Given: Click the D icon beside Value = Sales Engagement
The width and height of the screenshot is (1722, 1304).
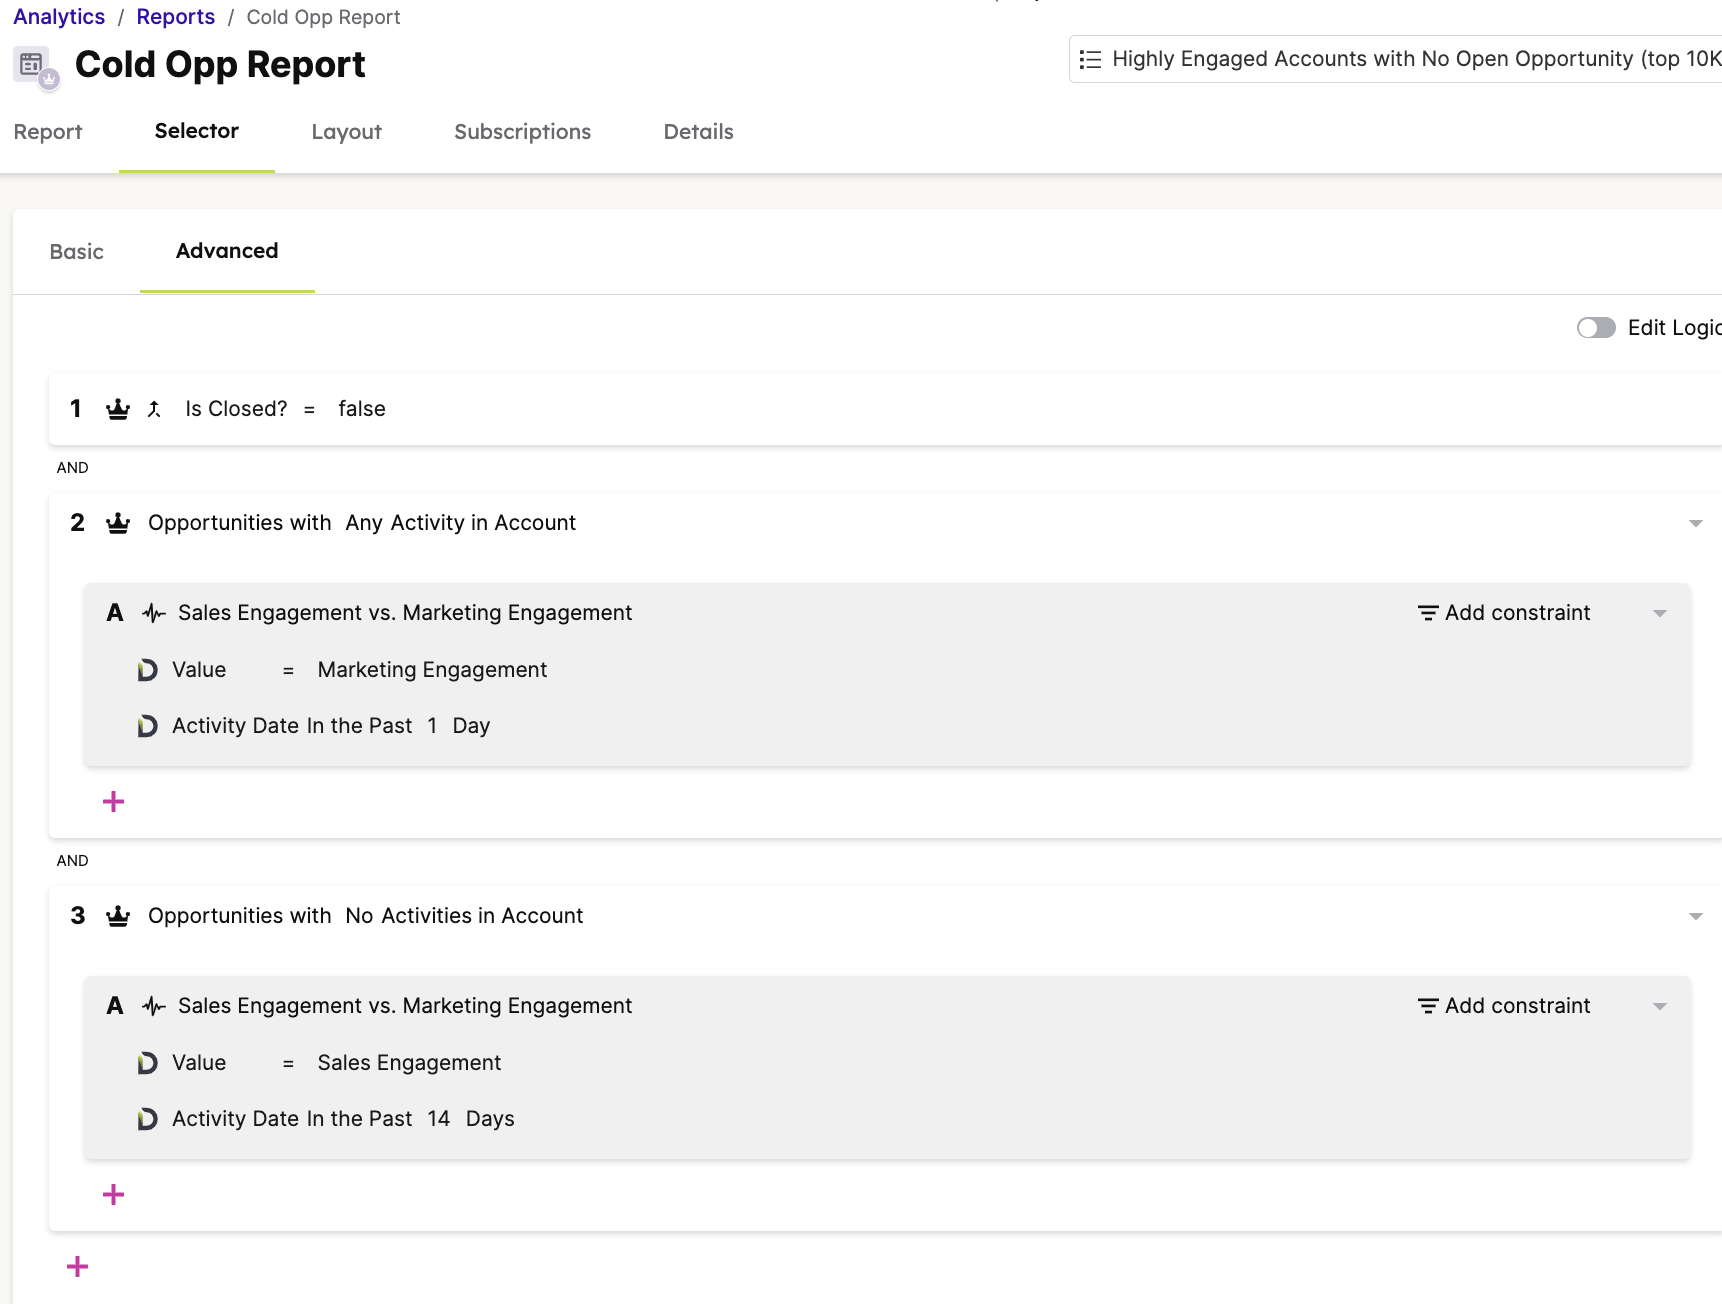Looking at the screenshot, I should pos(147,1063).
